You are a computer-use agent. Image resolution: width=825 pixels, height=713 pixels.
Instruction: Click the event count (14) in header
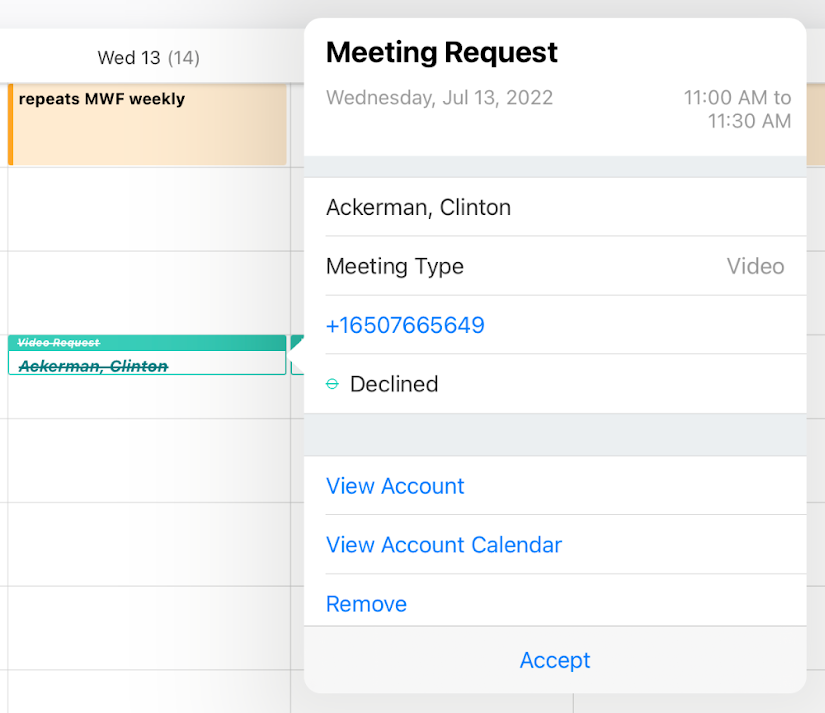coord(183,58)
